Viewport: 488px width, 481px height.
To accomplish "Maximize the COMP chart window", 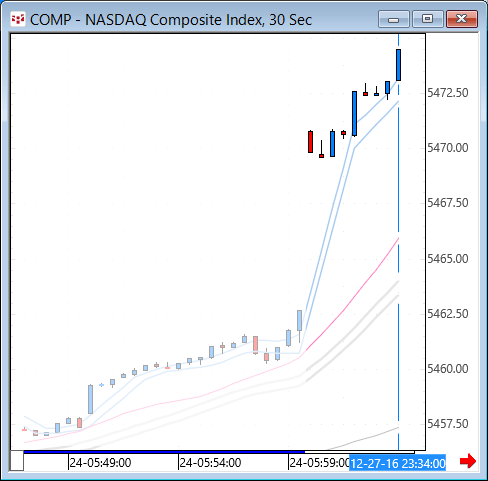I will point(428,19).
